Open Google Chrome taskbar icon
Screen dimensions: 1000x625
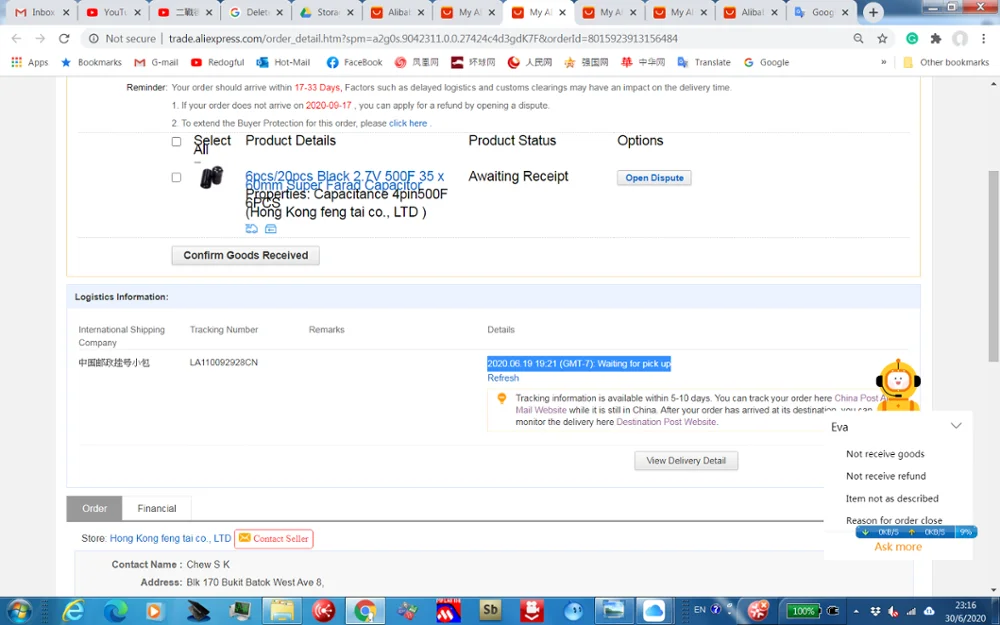tap(365, 611)
